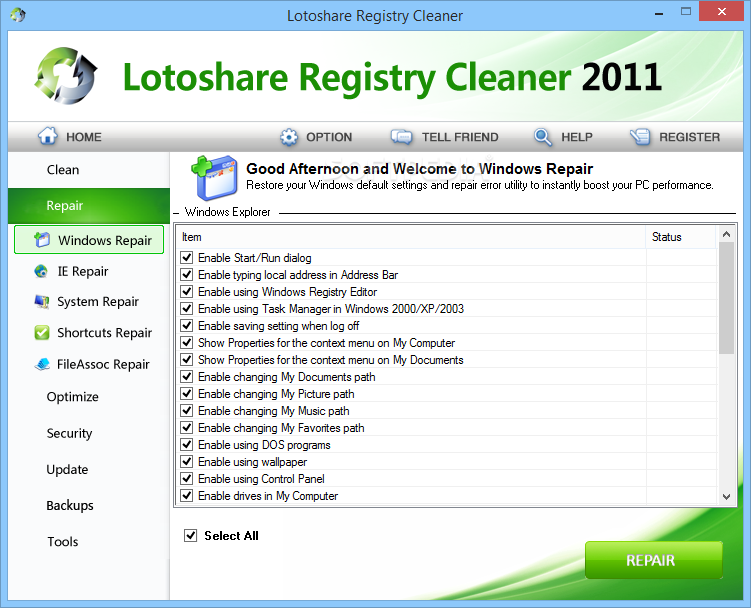
Task: Open the HELP menu item
Action: 563,137
